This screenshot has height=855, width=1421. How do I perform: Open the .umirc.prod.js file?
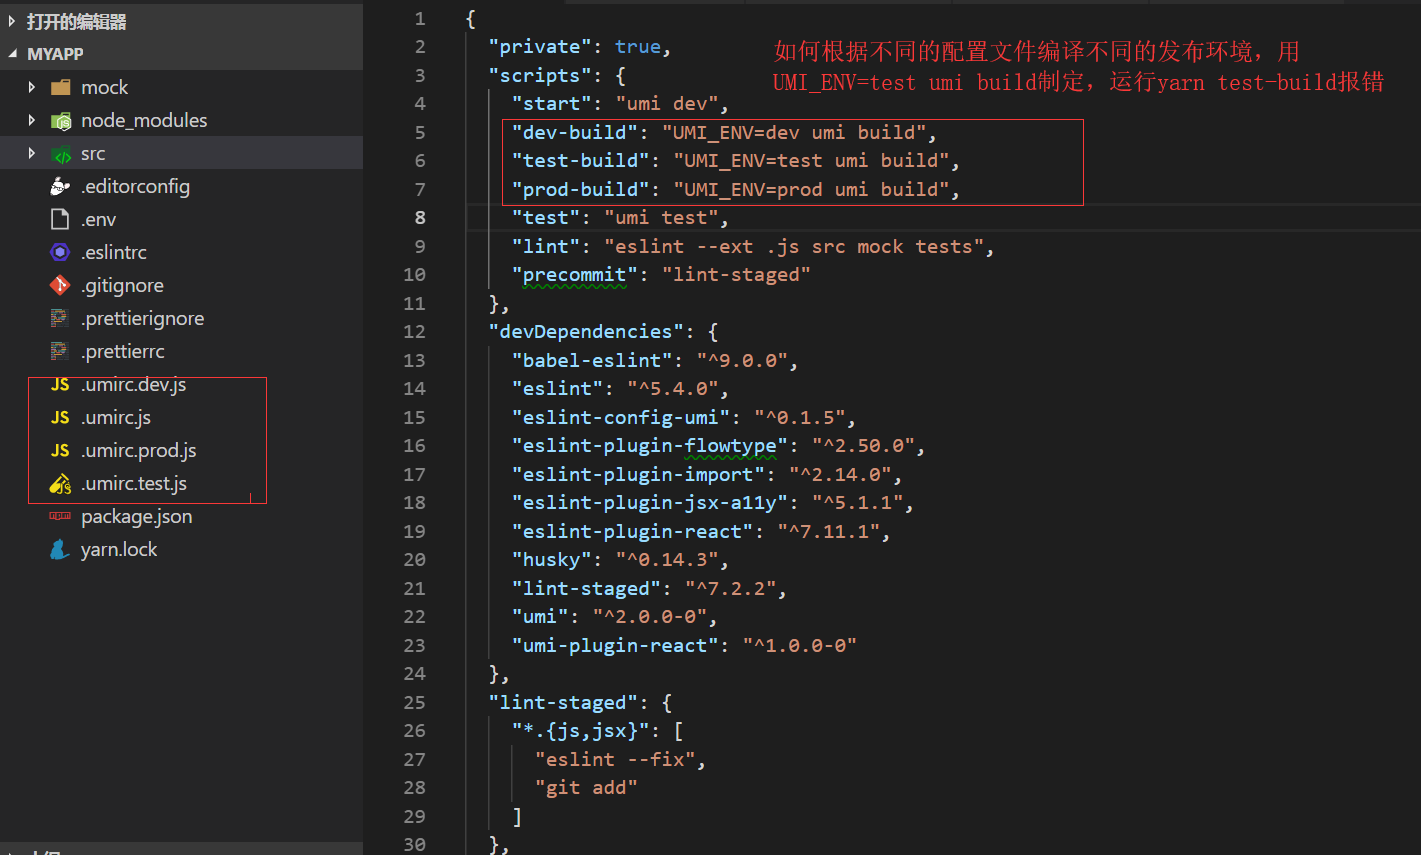coord(140,450)
